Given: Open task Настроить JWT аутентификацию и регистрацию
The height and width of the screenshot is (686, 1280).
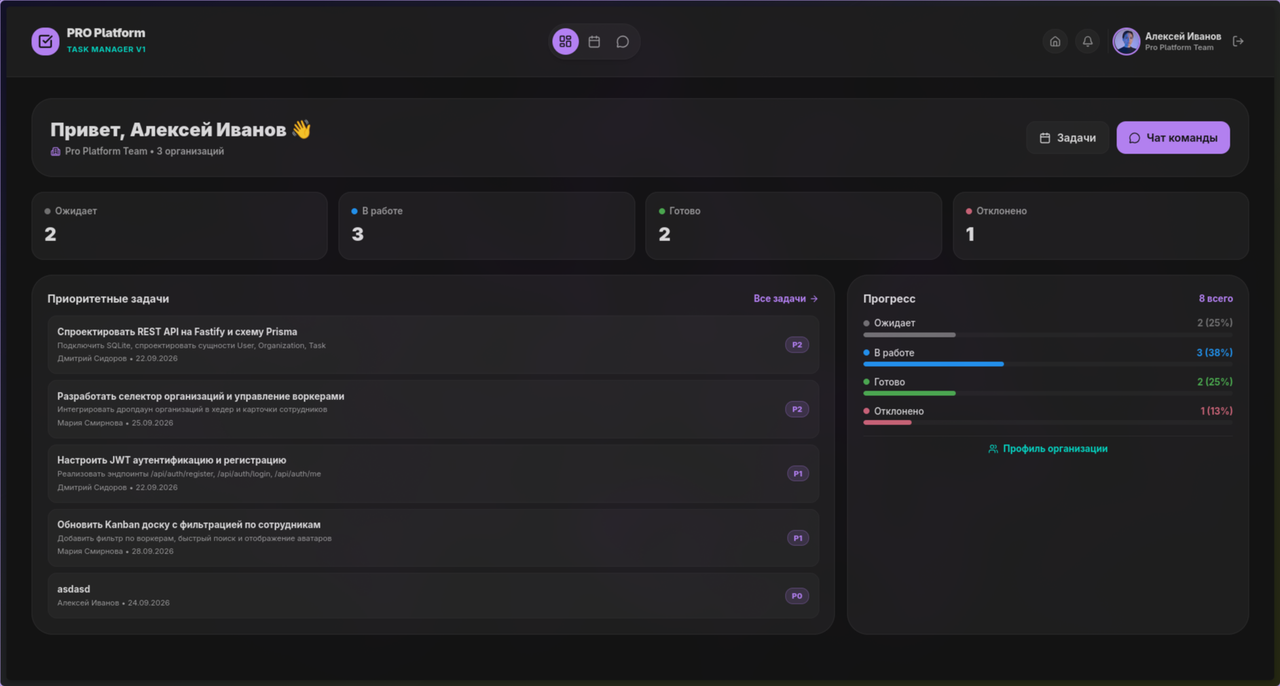Looking at the screenshot, I should [x=433, y=474].
